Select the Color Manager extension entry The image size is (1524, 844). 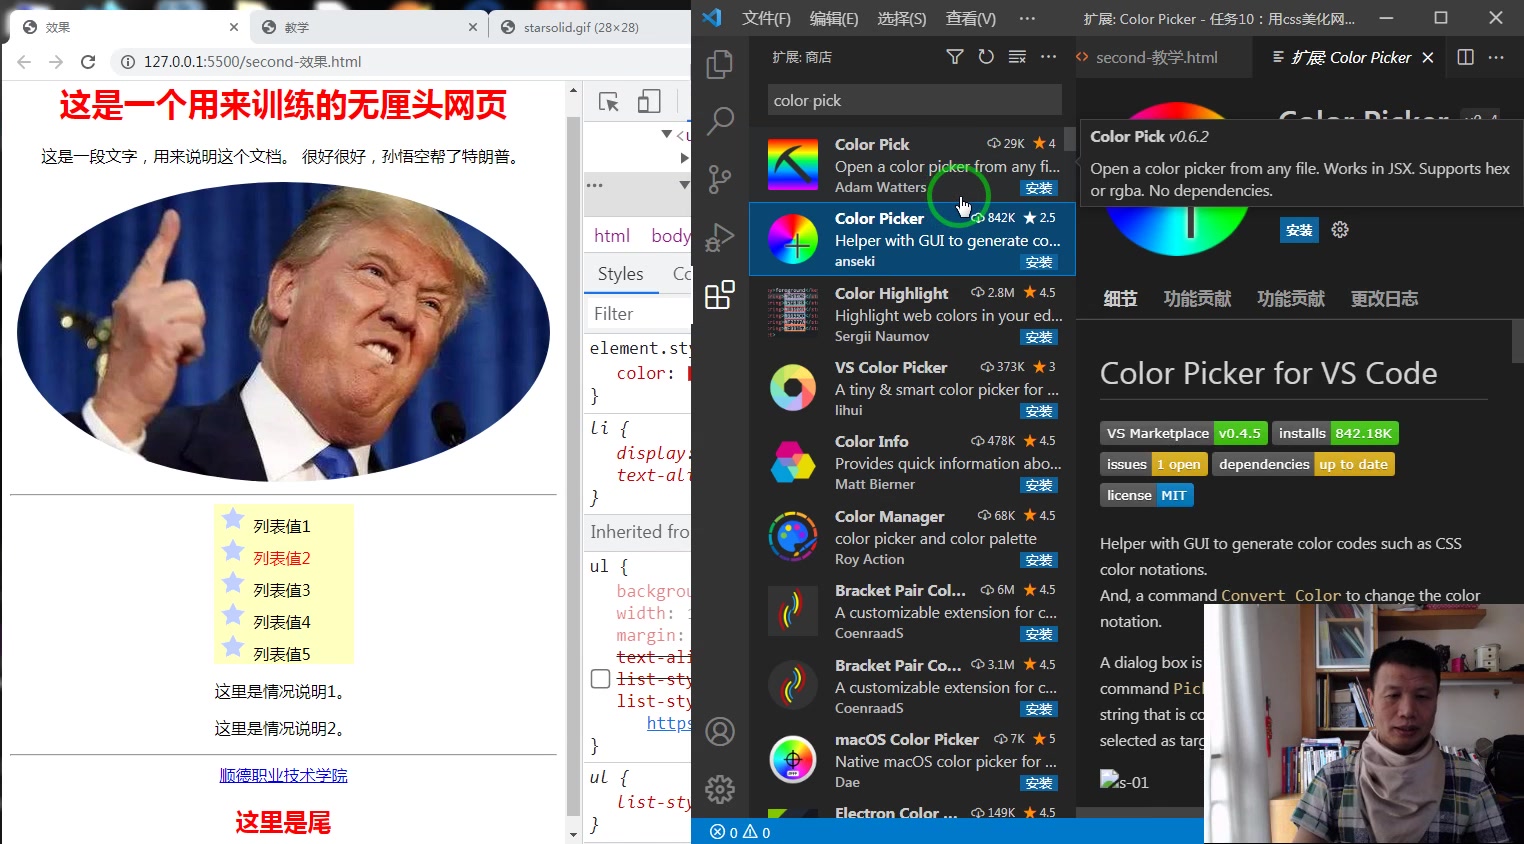(x=912, y=537)
